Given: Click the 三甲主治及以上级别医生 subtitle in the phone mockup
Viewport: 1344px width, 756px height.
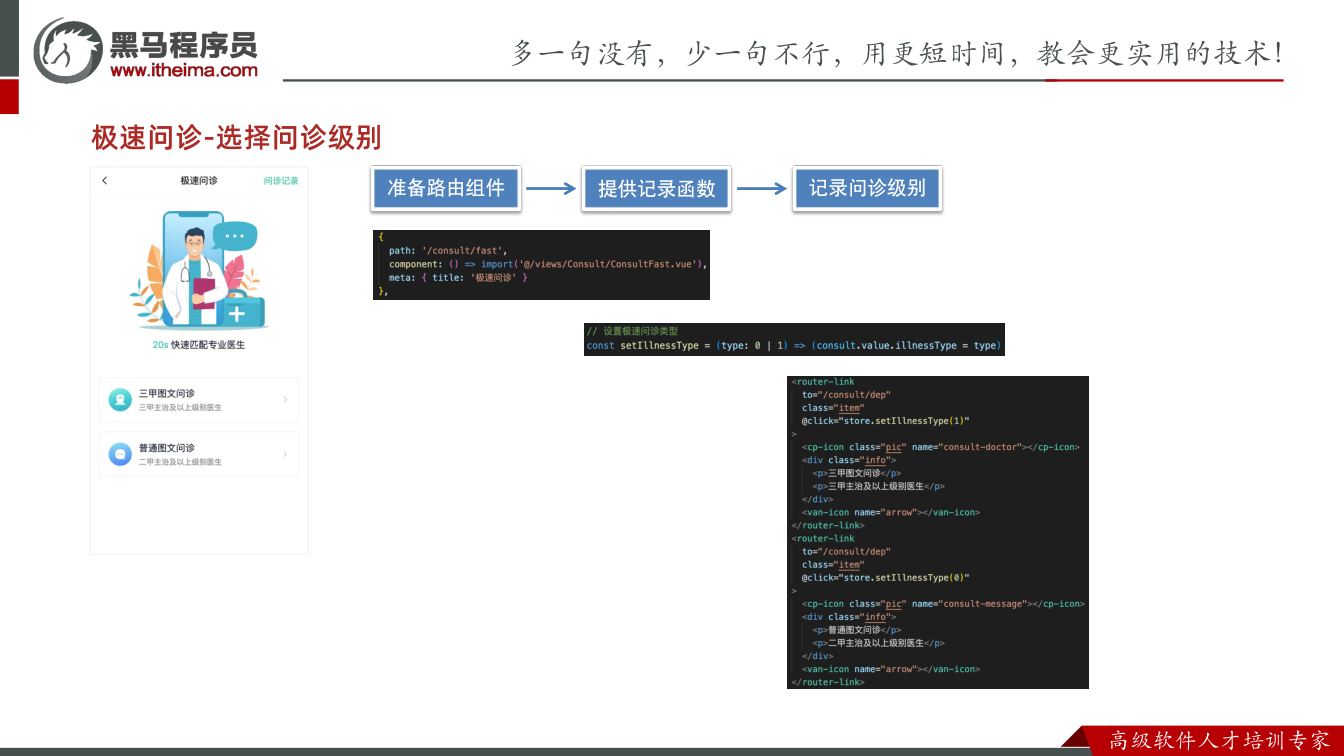Looking at the screenshot, I should (x=180, y=408).
